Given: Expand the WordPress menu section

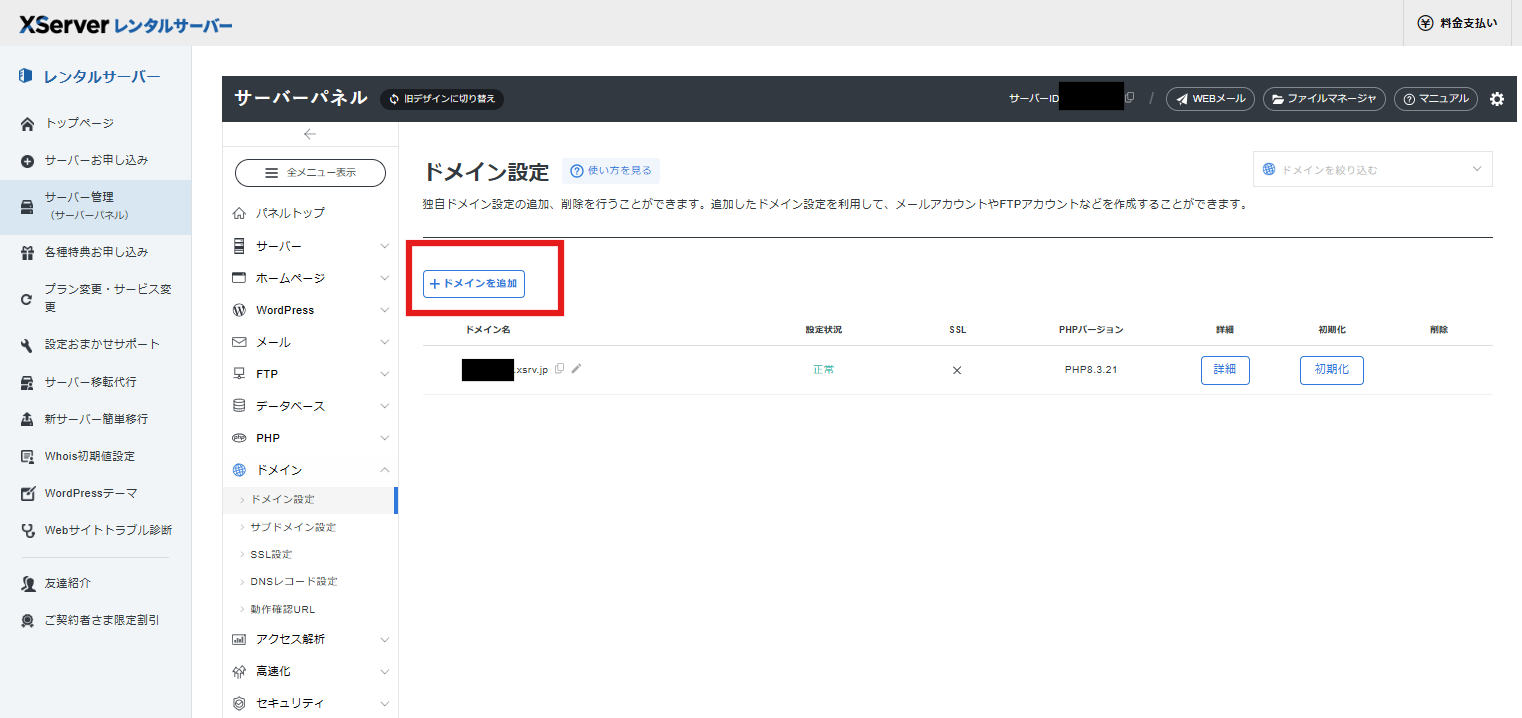Looking at the screenshot, I should [310, 310].
